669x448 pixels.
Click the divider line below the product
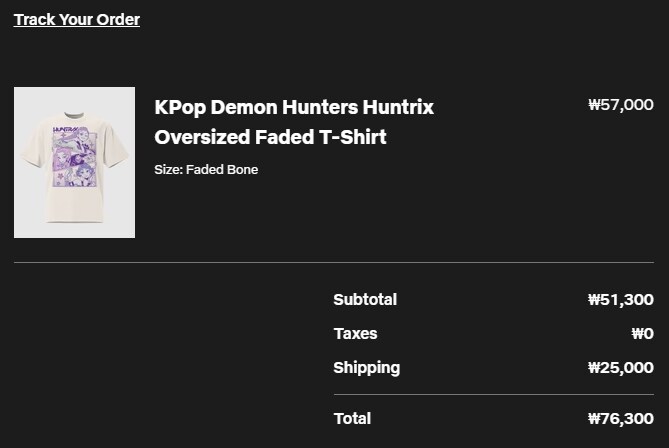tap(334, 262)
